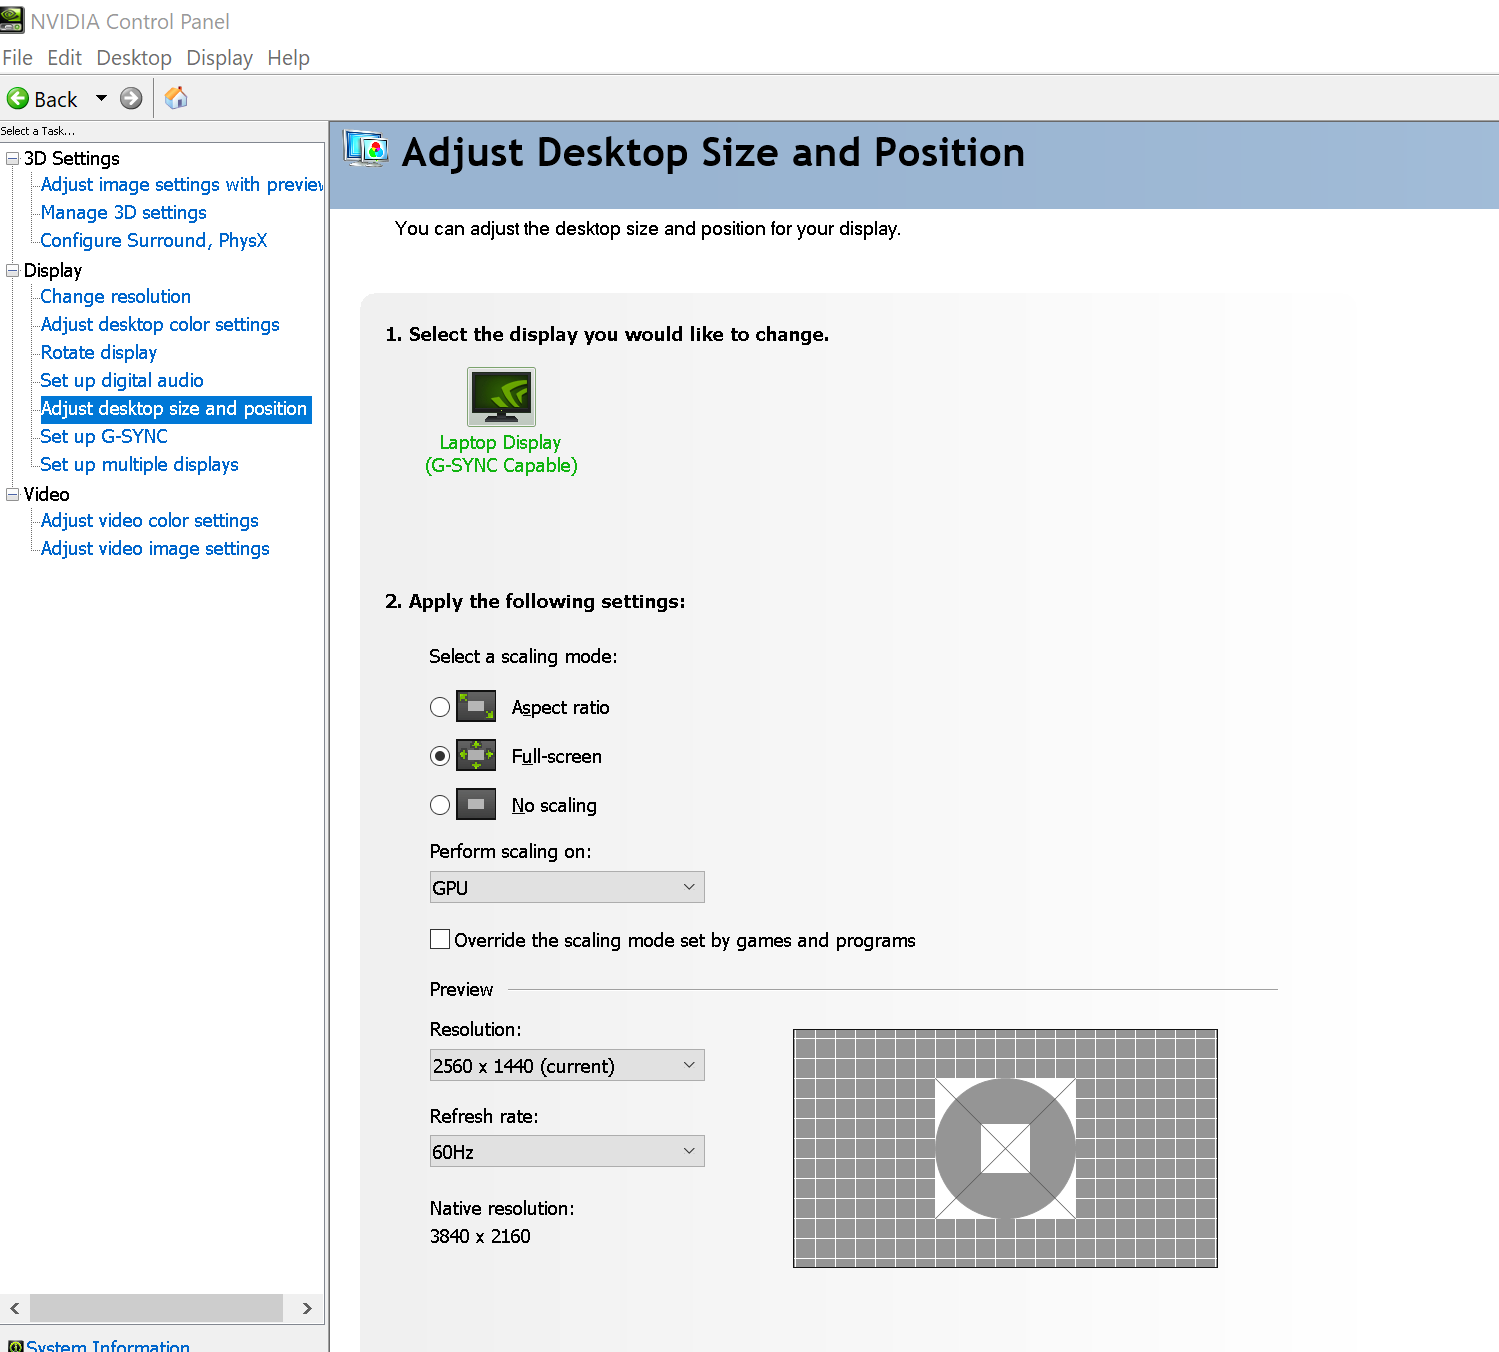Open the Desktop menu
Image resolution: width=1499 pixels, height=1352 pixels.
(x=134, y=58)
